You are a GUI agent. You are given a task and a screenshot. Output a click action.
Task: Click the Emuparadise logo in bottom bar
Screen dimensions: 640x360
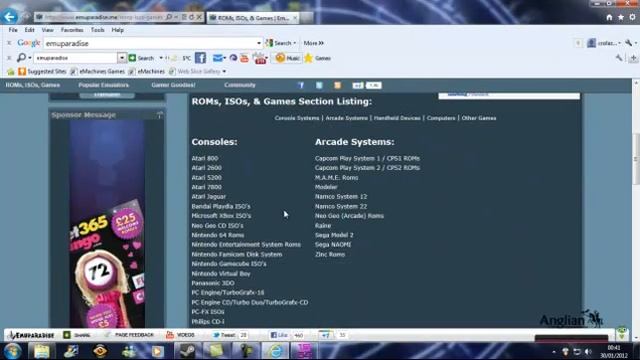[32, 335]
